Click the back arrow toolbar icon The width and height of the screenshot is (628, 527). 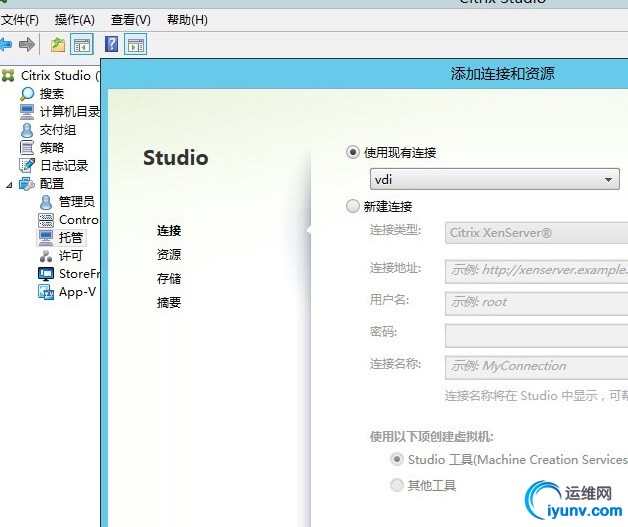point(6,44)
